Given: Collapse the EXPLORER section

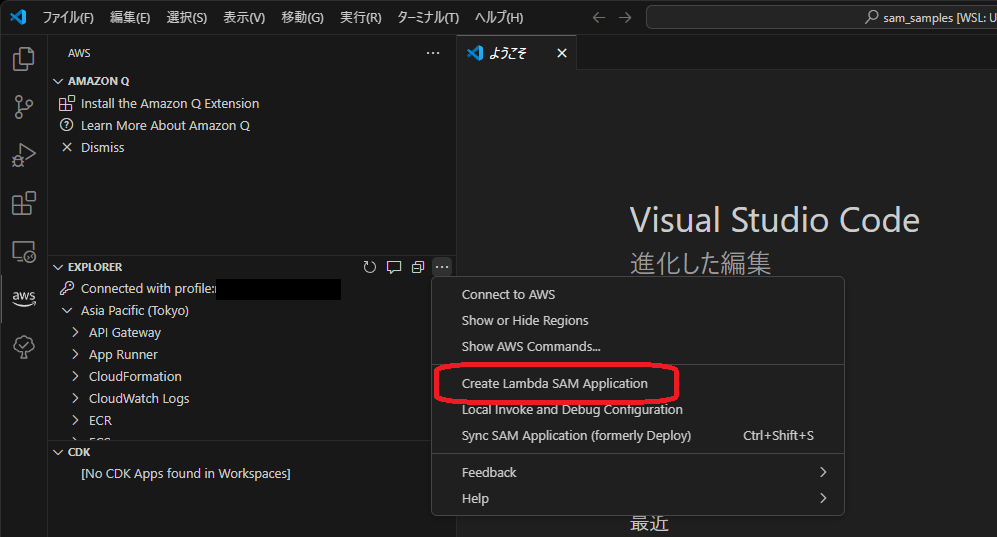Looking at the screenshot, I should pos(58,267).
